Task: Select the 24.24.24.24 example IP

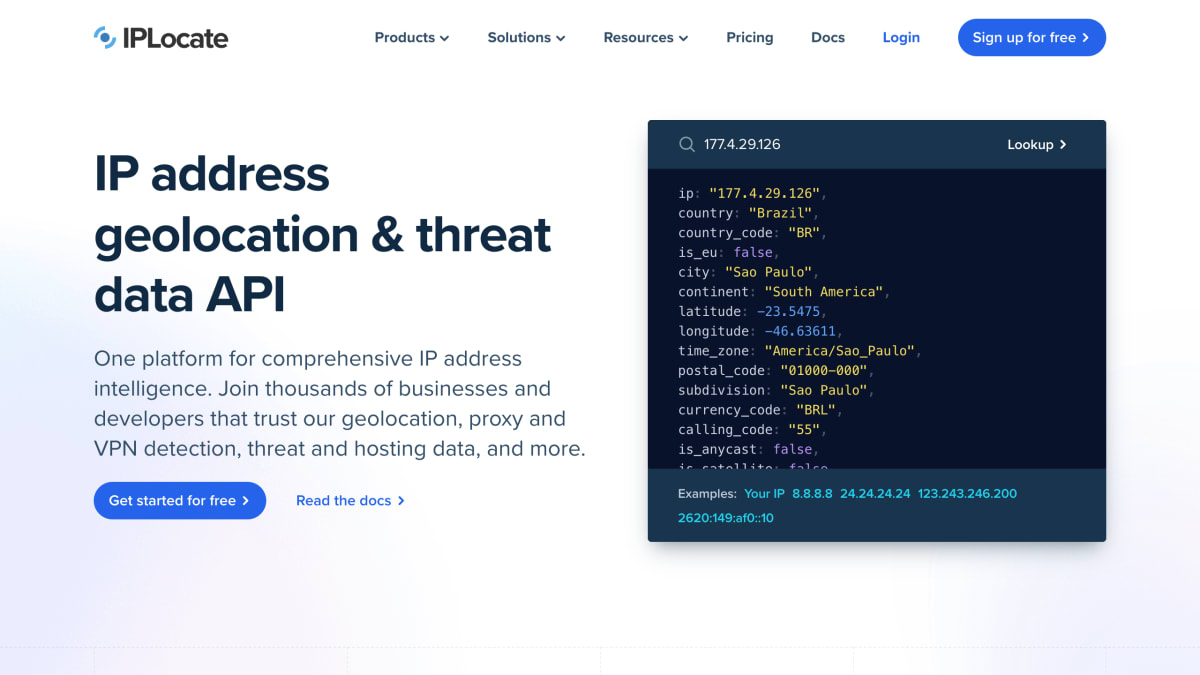Action: pos(875,494)
